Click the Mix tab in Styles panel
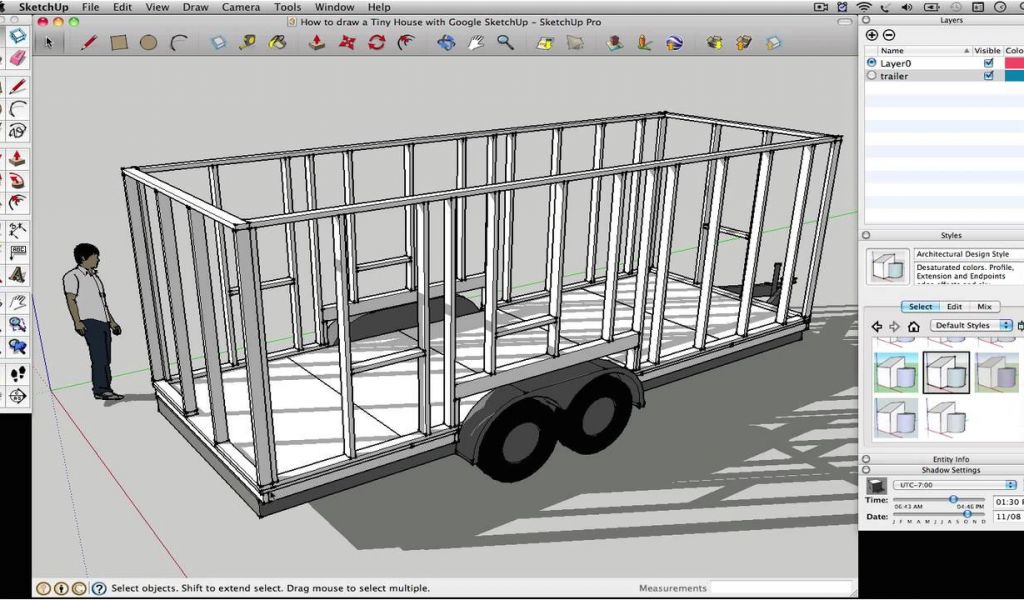 [x=984, y=307]
